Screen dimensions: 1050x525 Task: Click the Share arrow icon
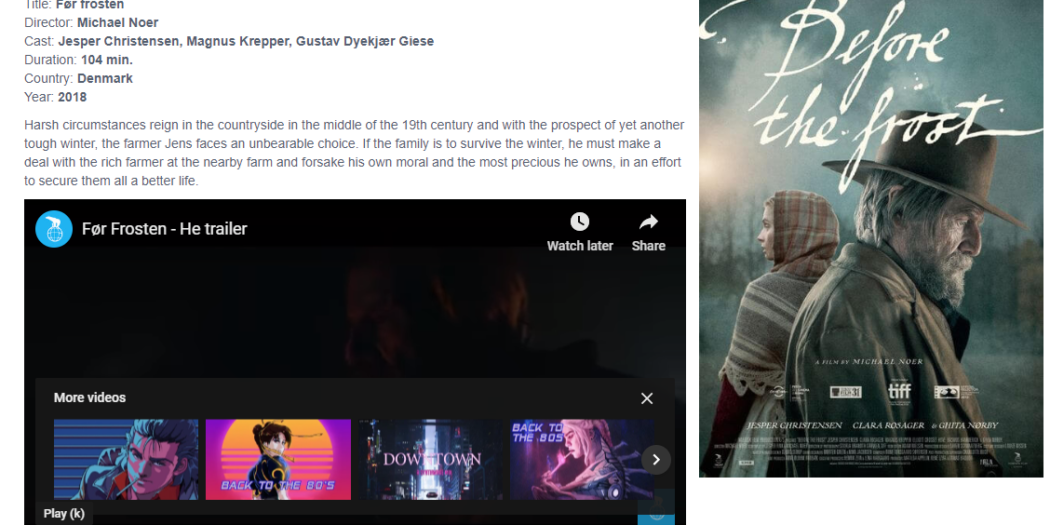pyautogui.click(x=648, y=222)
